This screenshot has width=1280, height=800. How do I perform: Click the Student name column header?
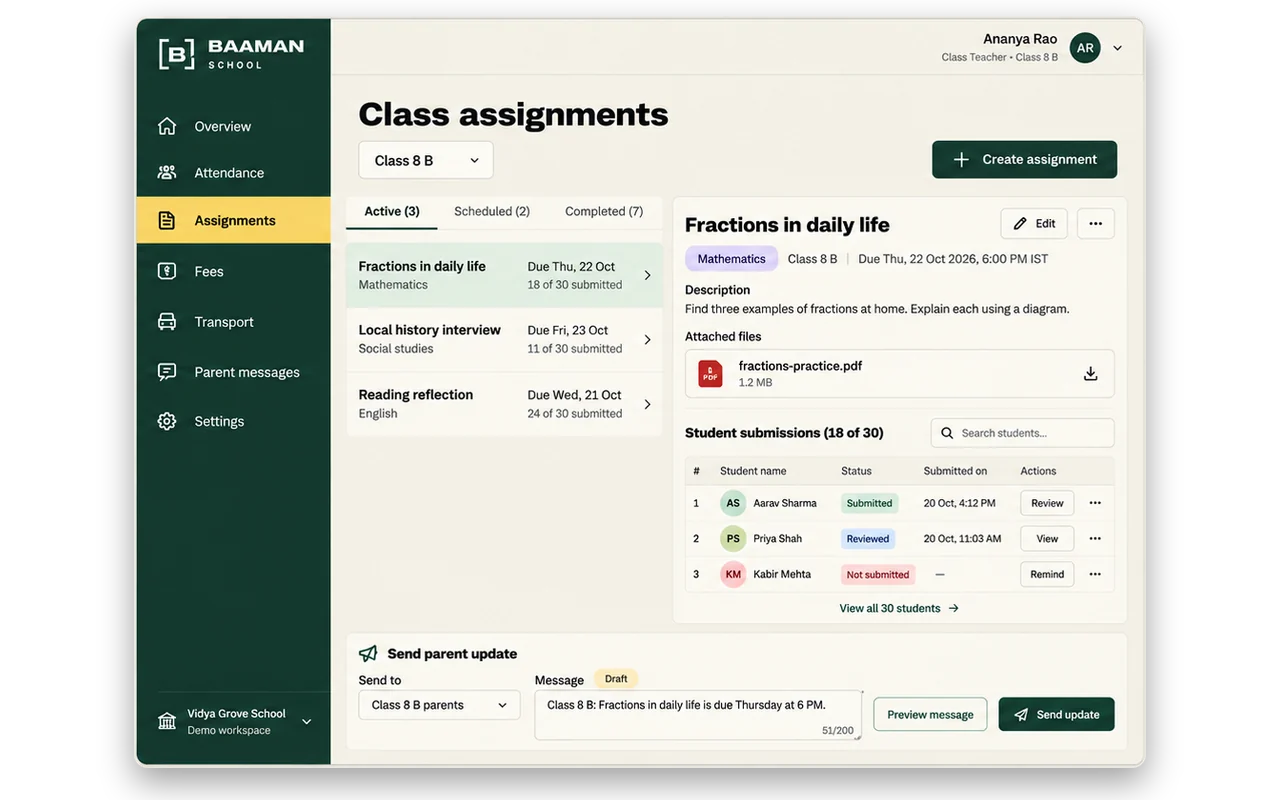point(753,471)
